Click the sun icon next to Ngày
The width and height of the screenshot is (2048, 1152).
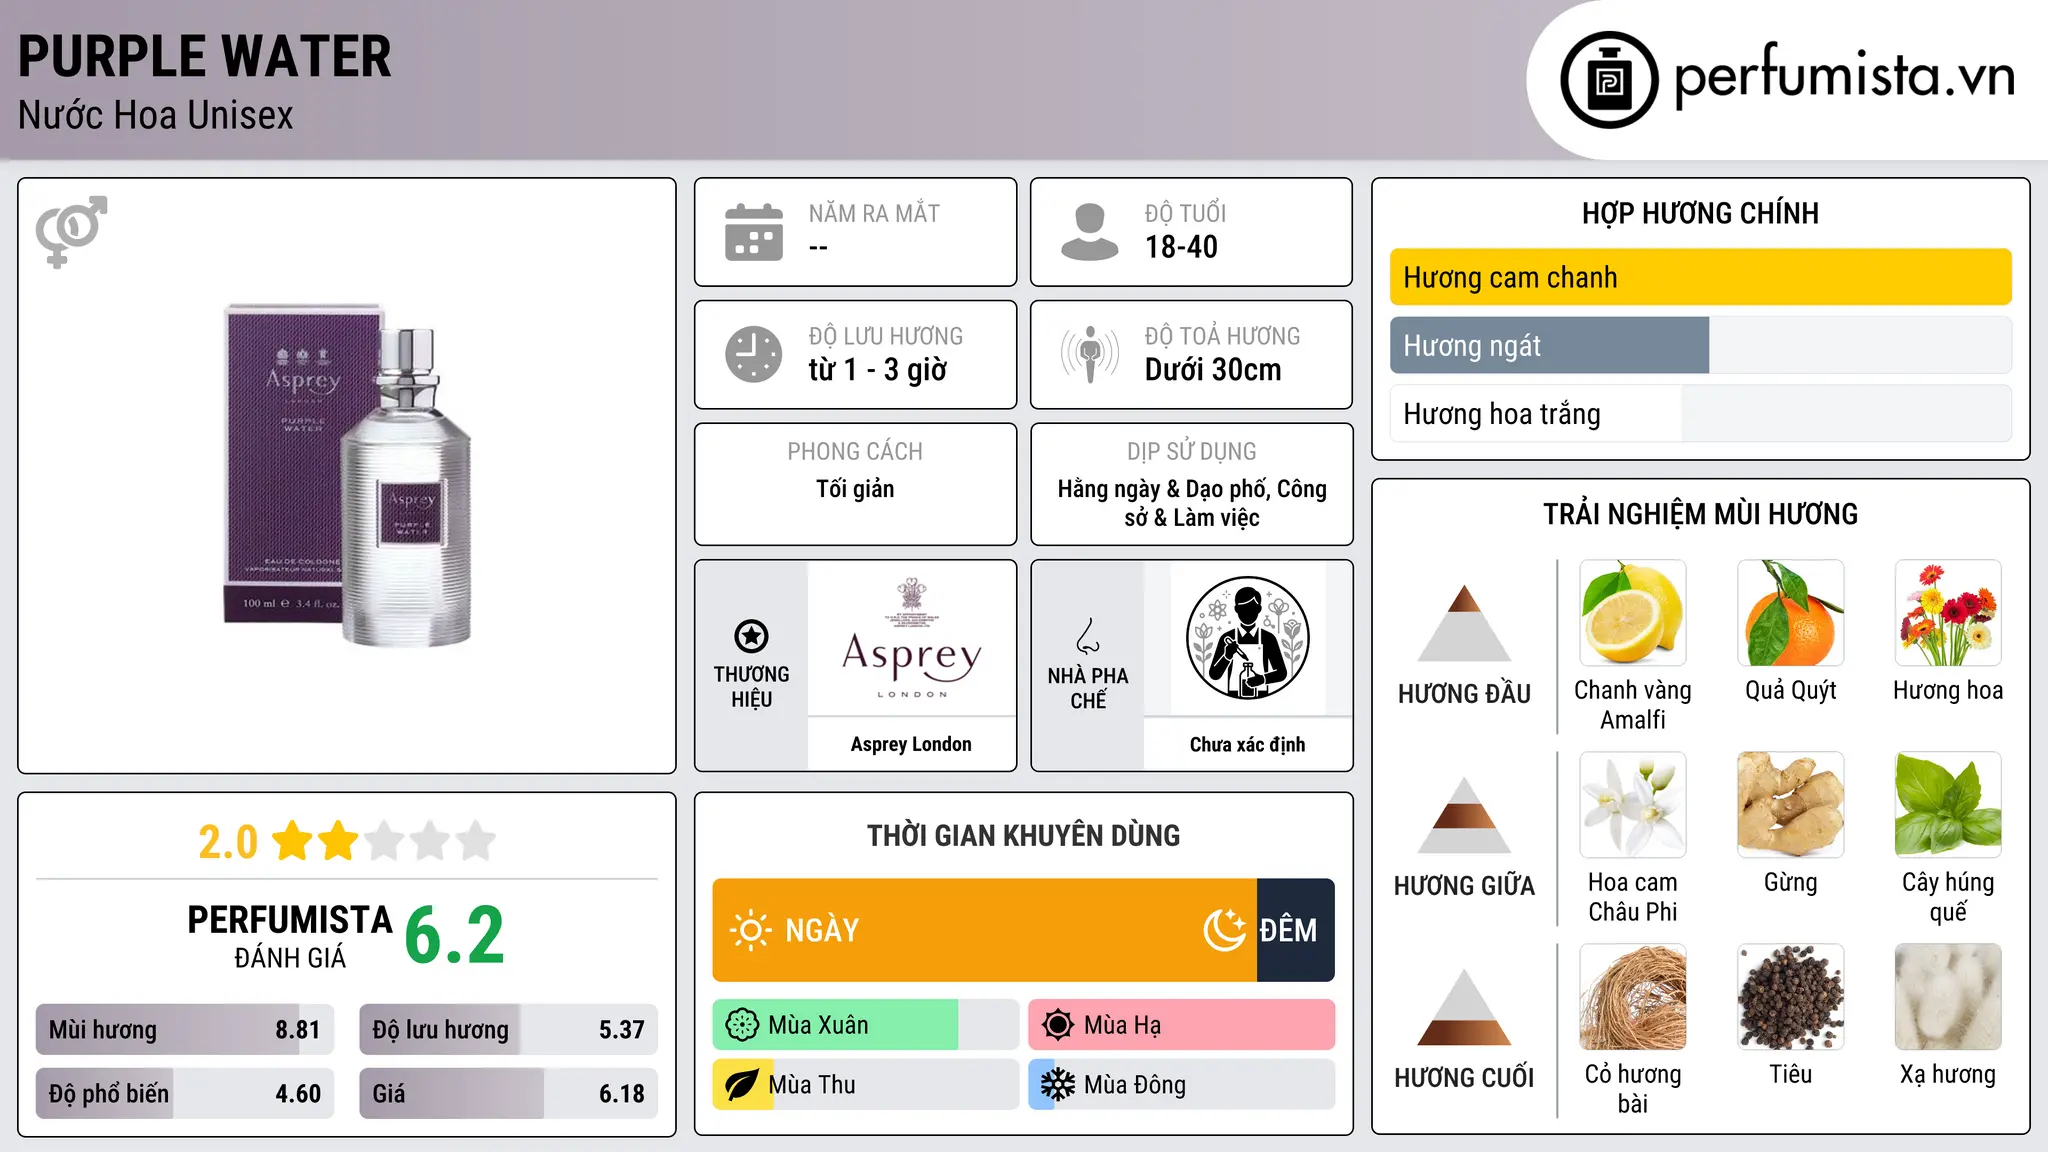[x=750, y=930]
